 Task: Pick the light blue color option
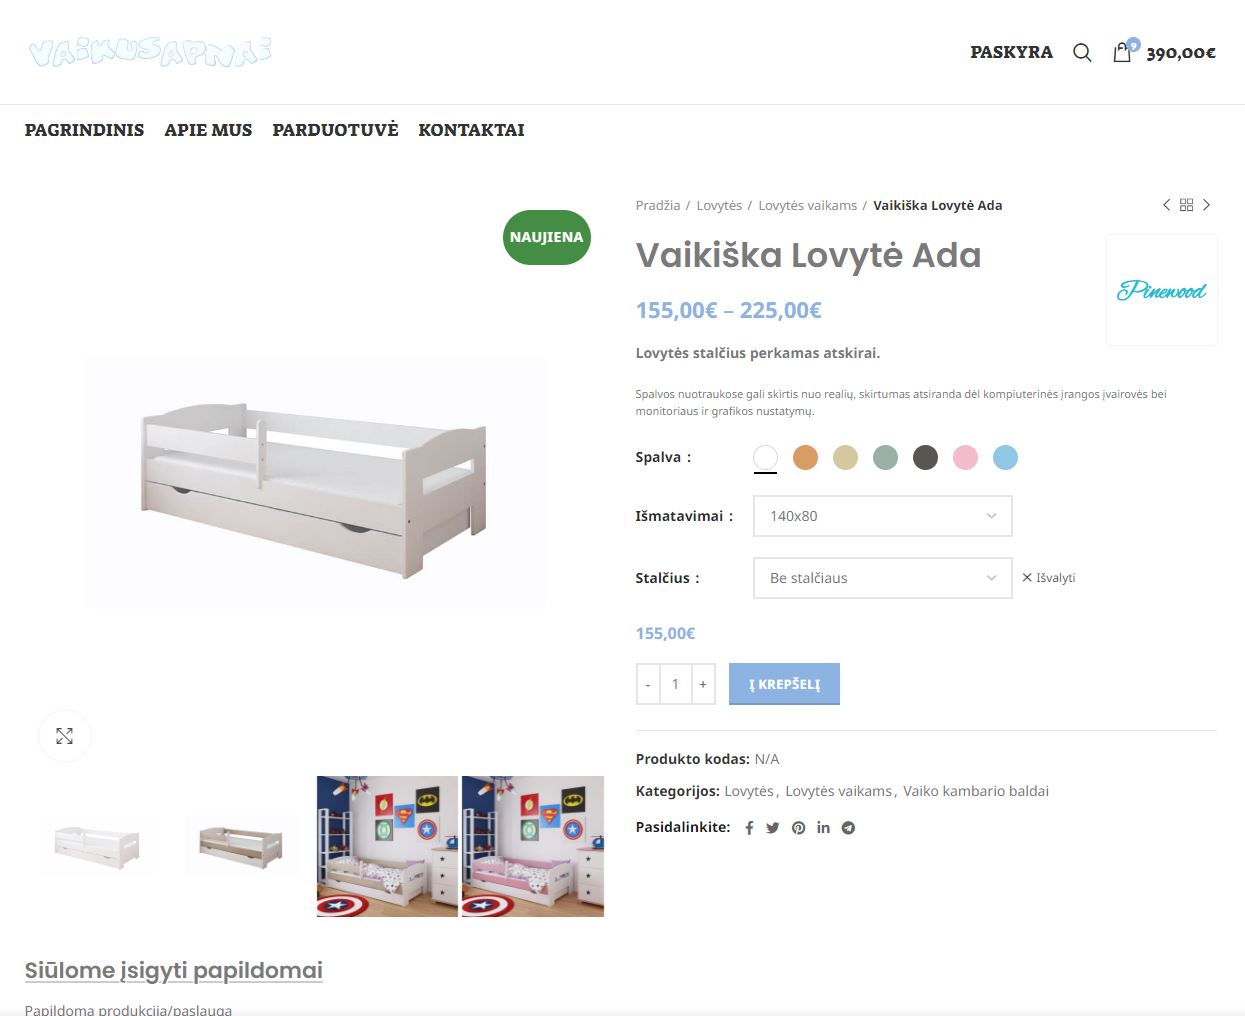tap(1005, 457)
